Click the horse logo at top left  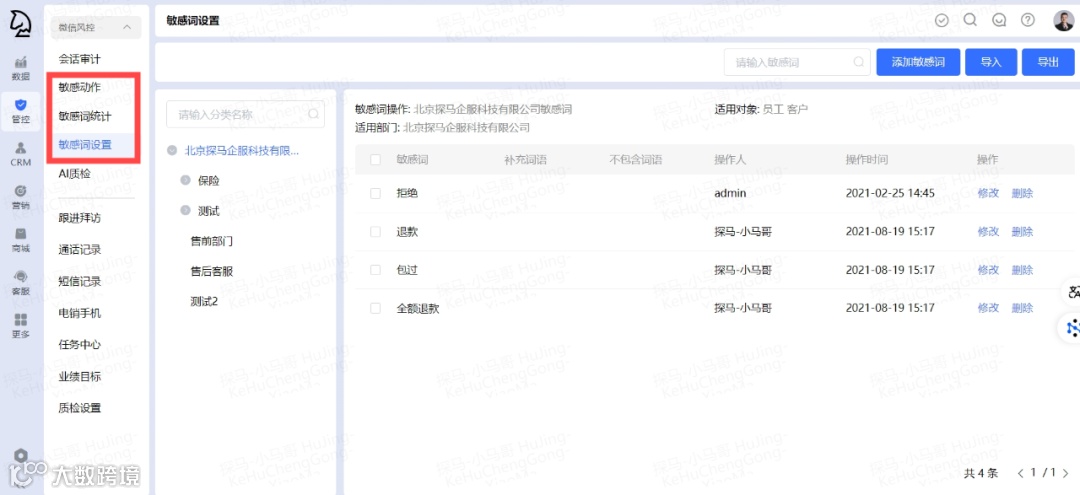coord(21,25)
